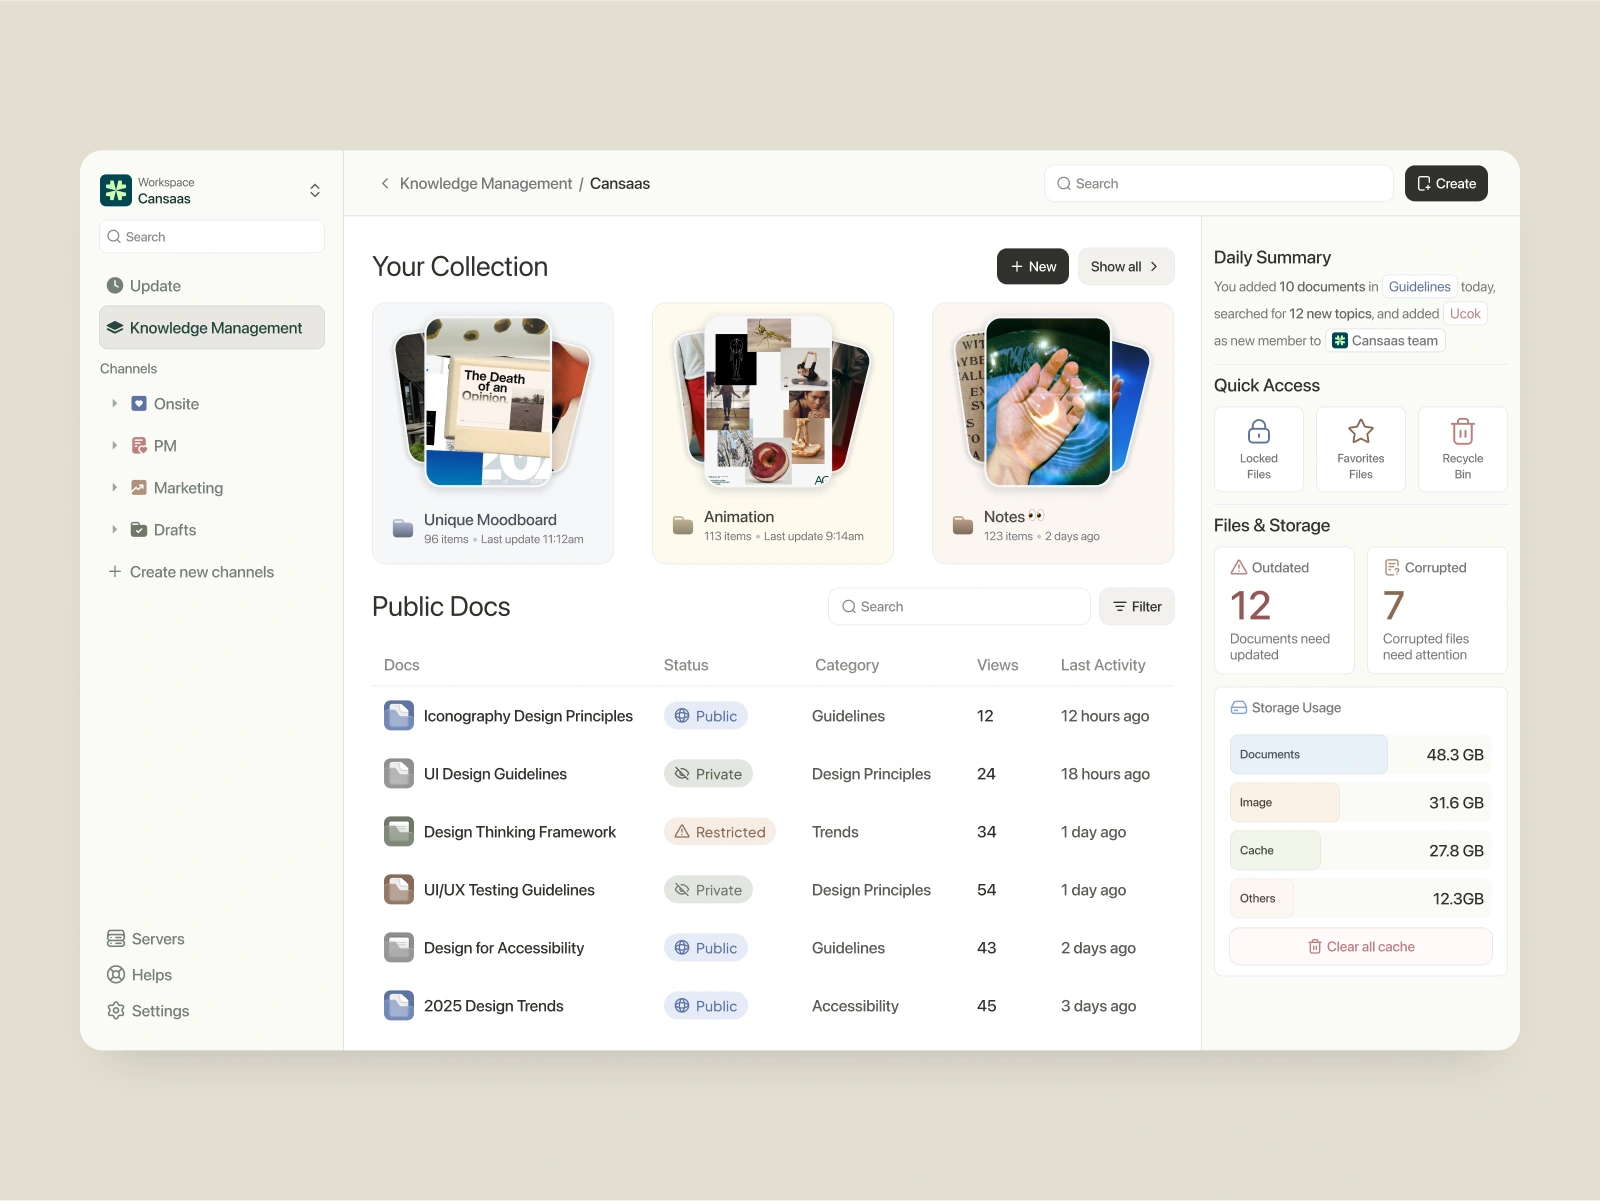This screenshot has width=1600, height=1201.
Task: Go back with the breadcrumb arrow
Action: [x=384, y=184]
